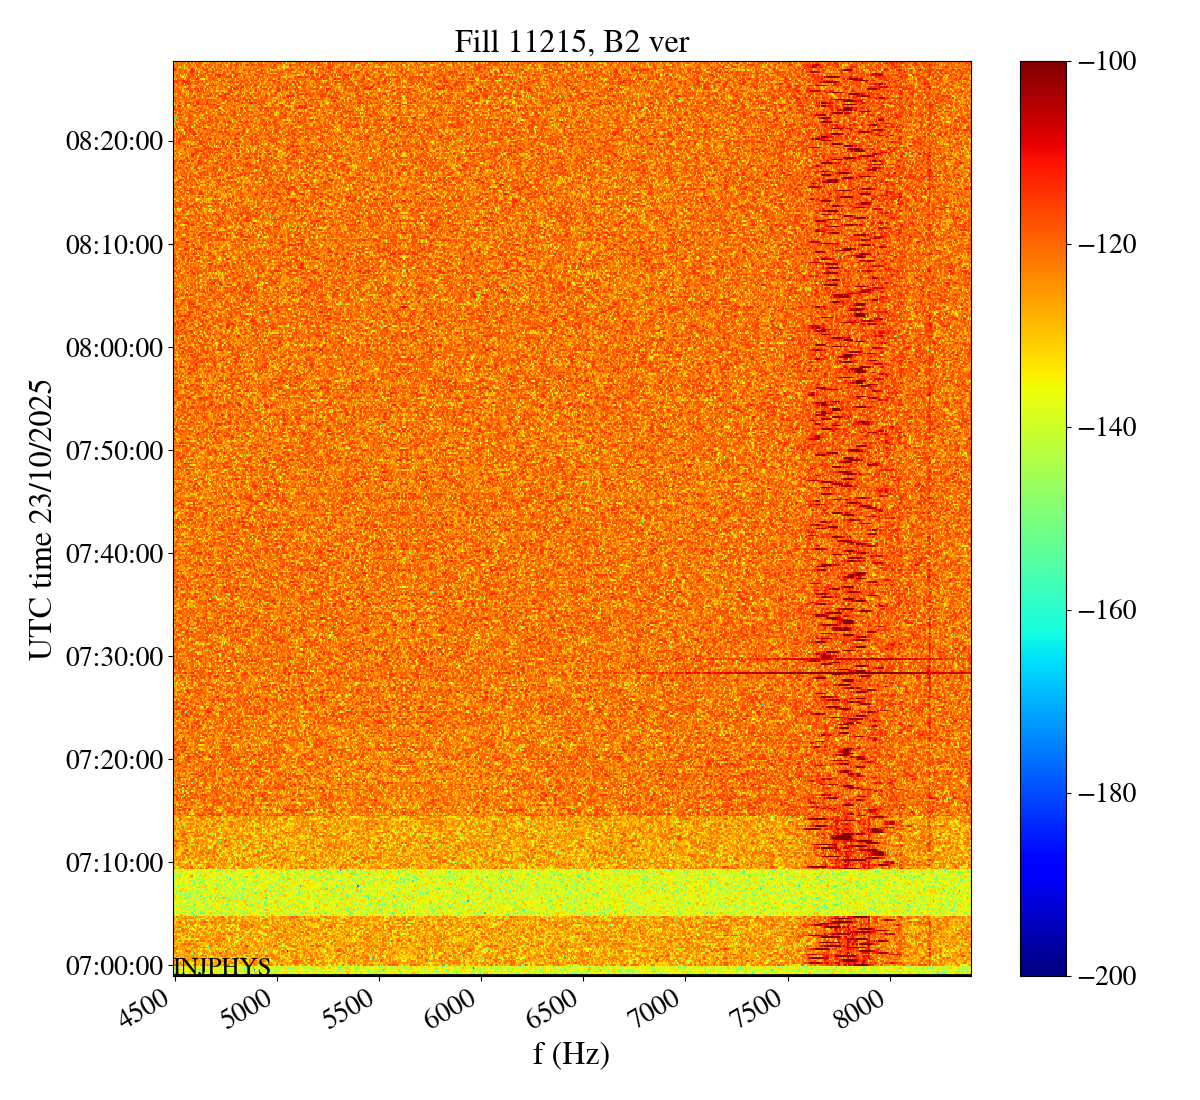Click the 07:00:00 time tick label
The width and height of the screenshot is (1200, 1100).
(114, 966)
